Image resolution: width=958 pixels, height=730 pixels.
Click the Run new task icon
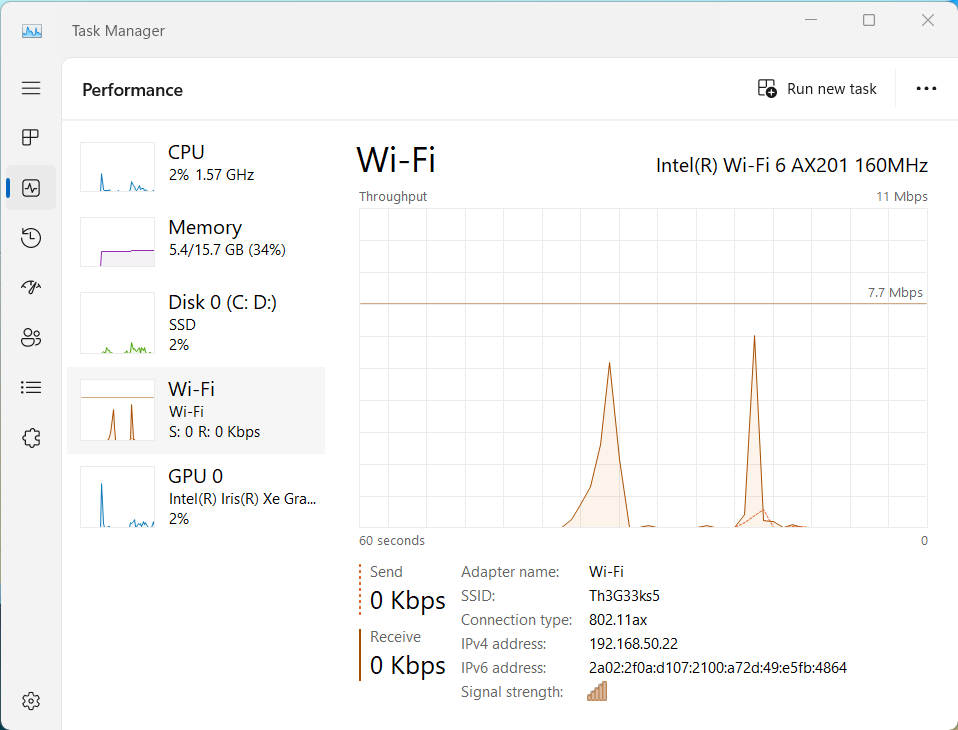[x=767, y=89]
